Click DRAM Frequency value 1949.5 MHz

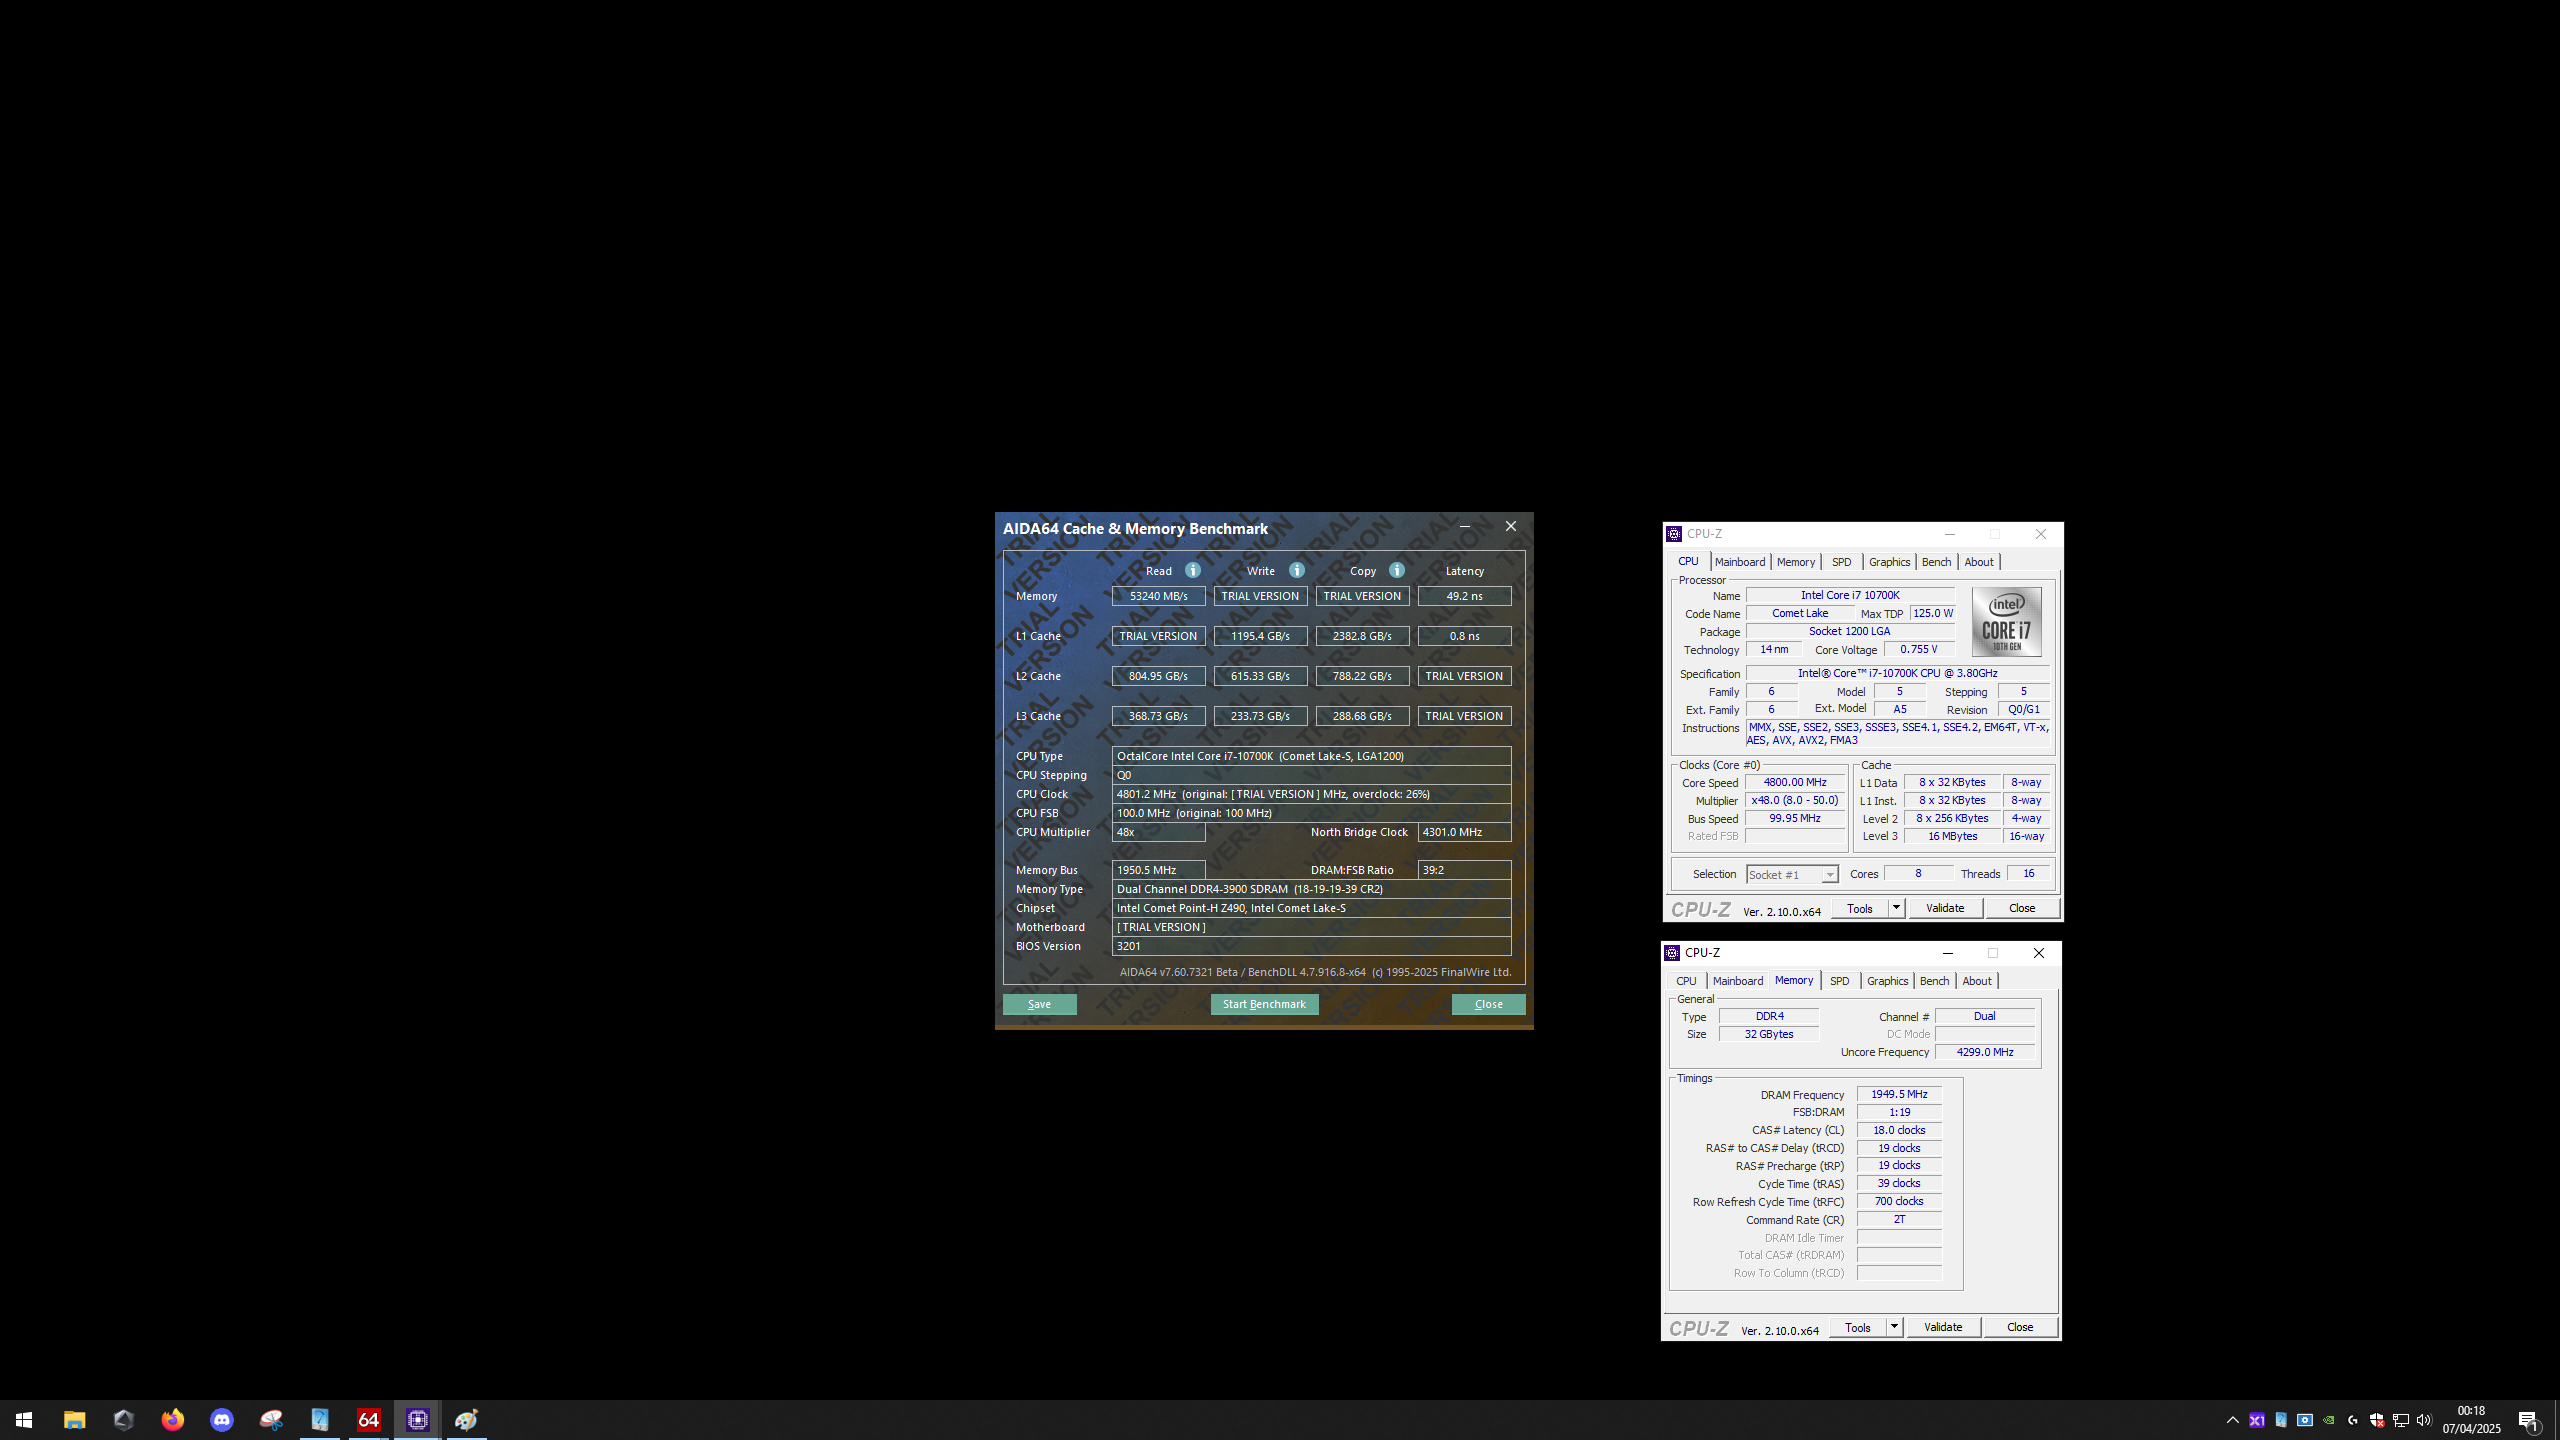[1899, 1094]
